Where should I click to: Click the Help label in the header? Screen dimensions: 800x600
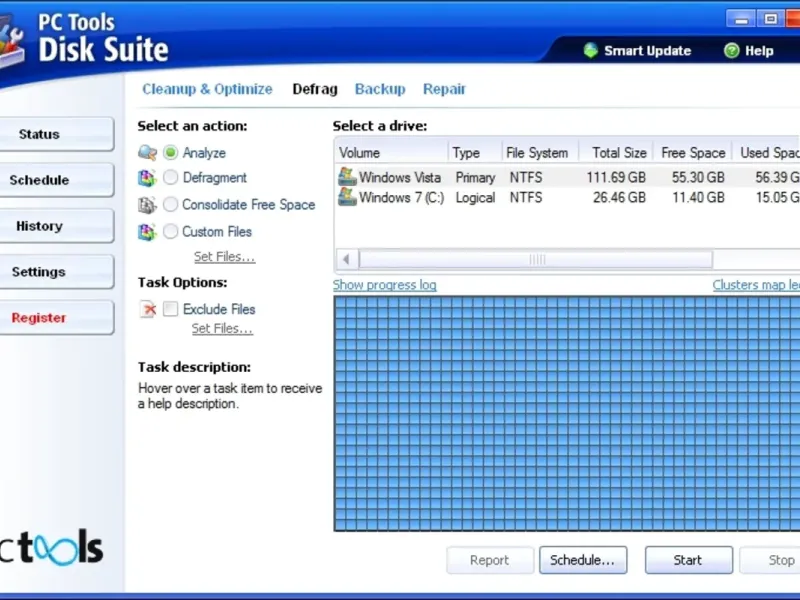coord(759,51)
